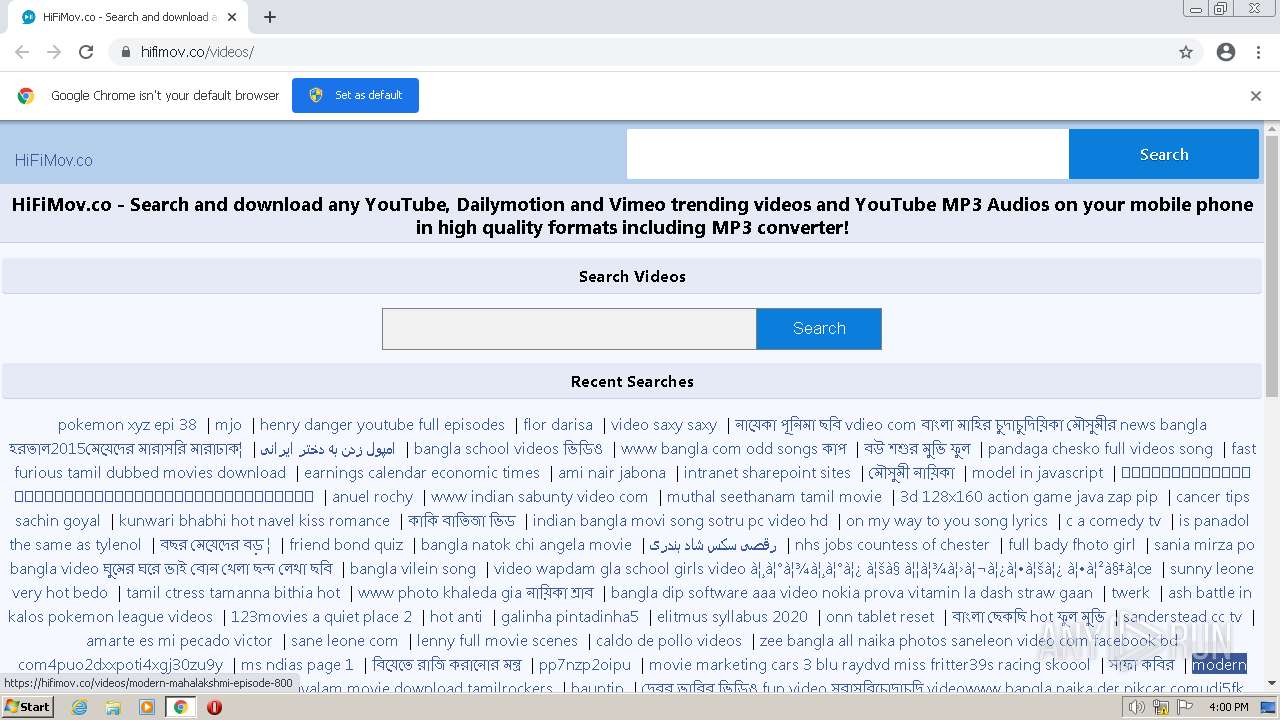
Task: Open 'nhs jobs countess of chester' link
Action: [x=892, y=545]
